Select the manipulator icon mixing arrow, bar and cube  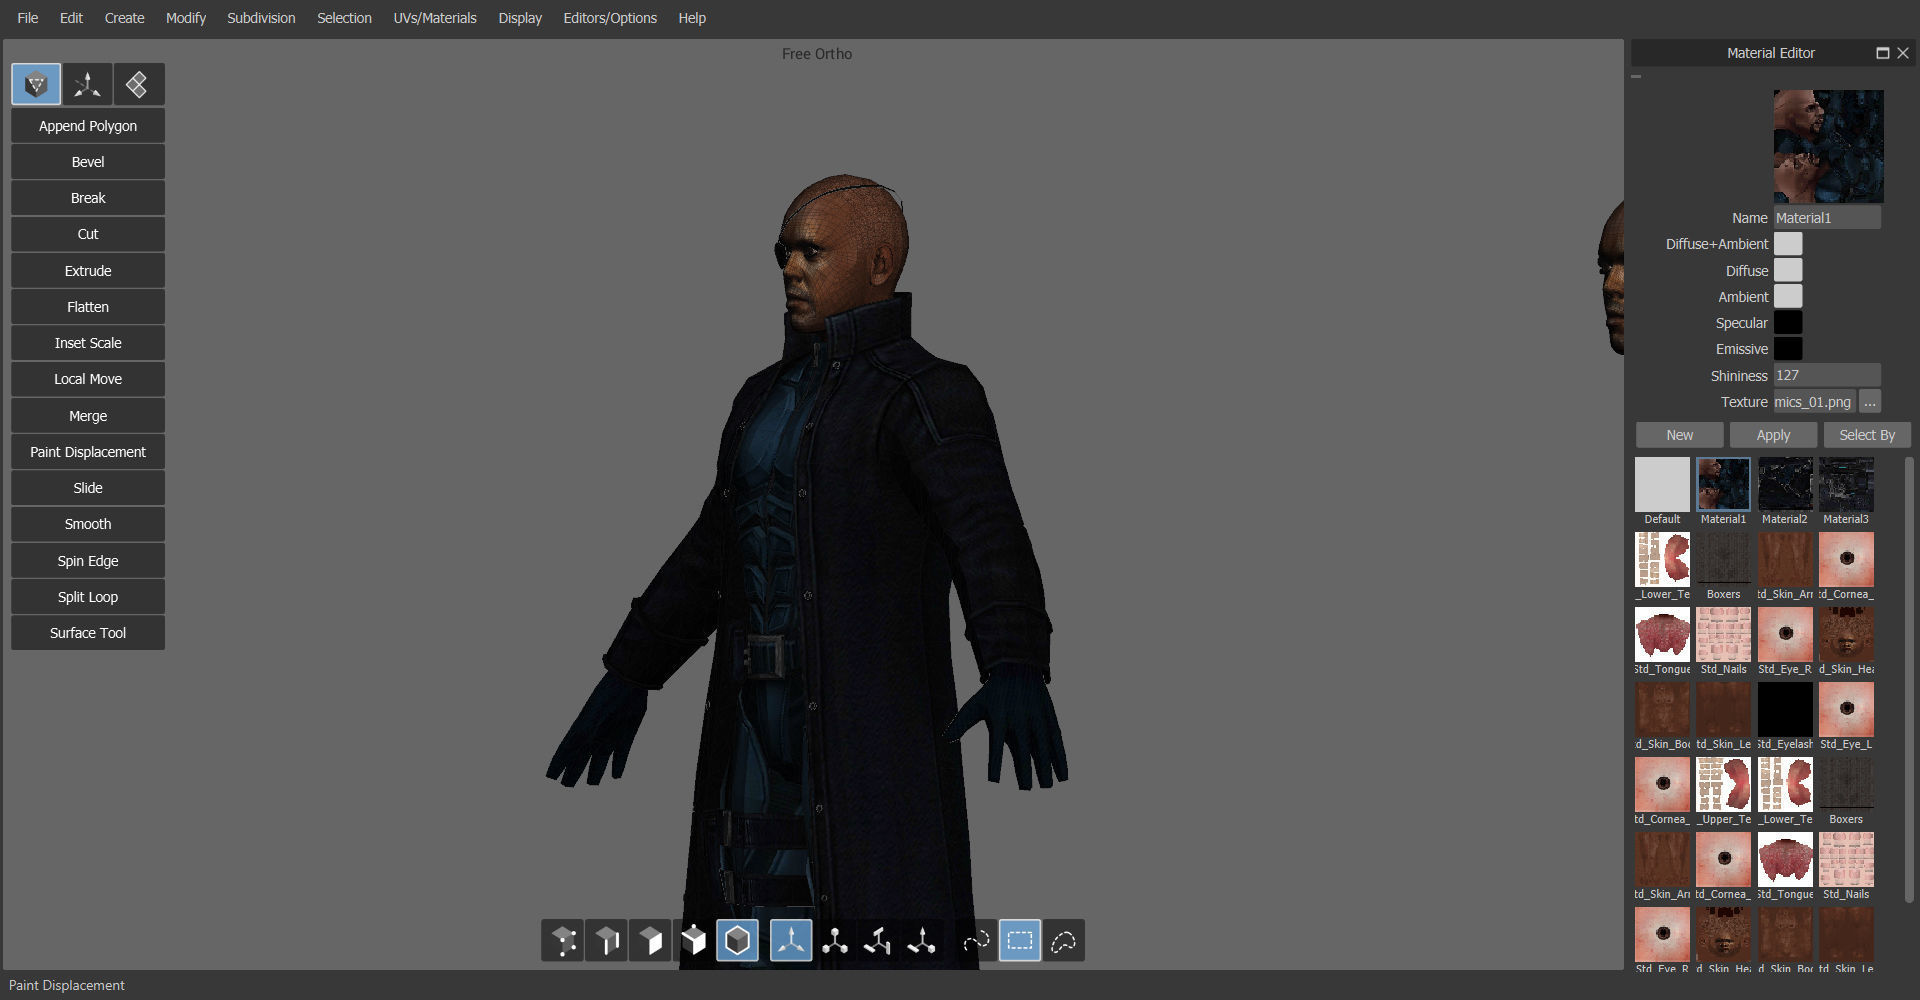click(x=922, y=941)
